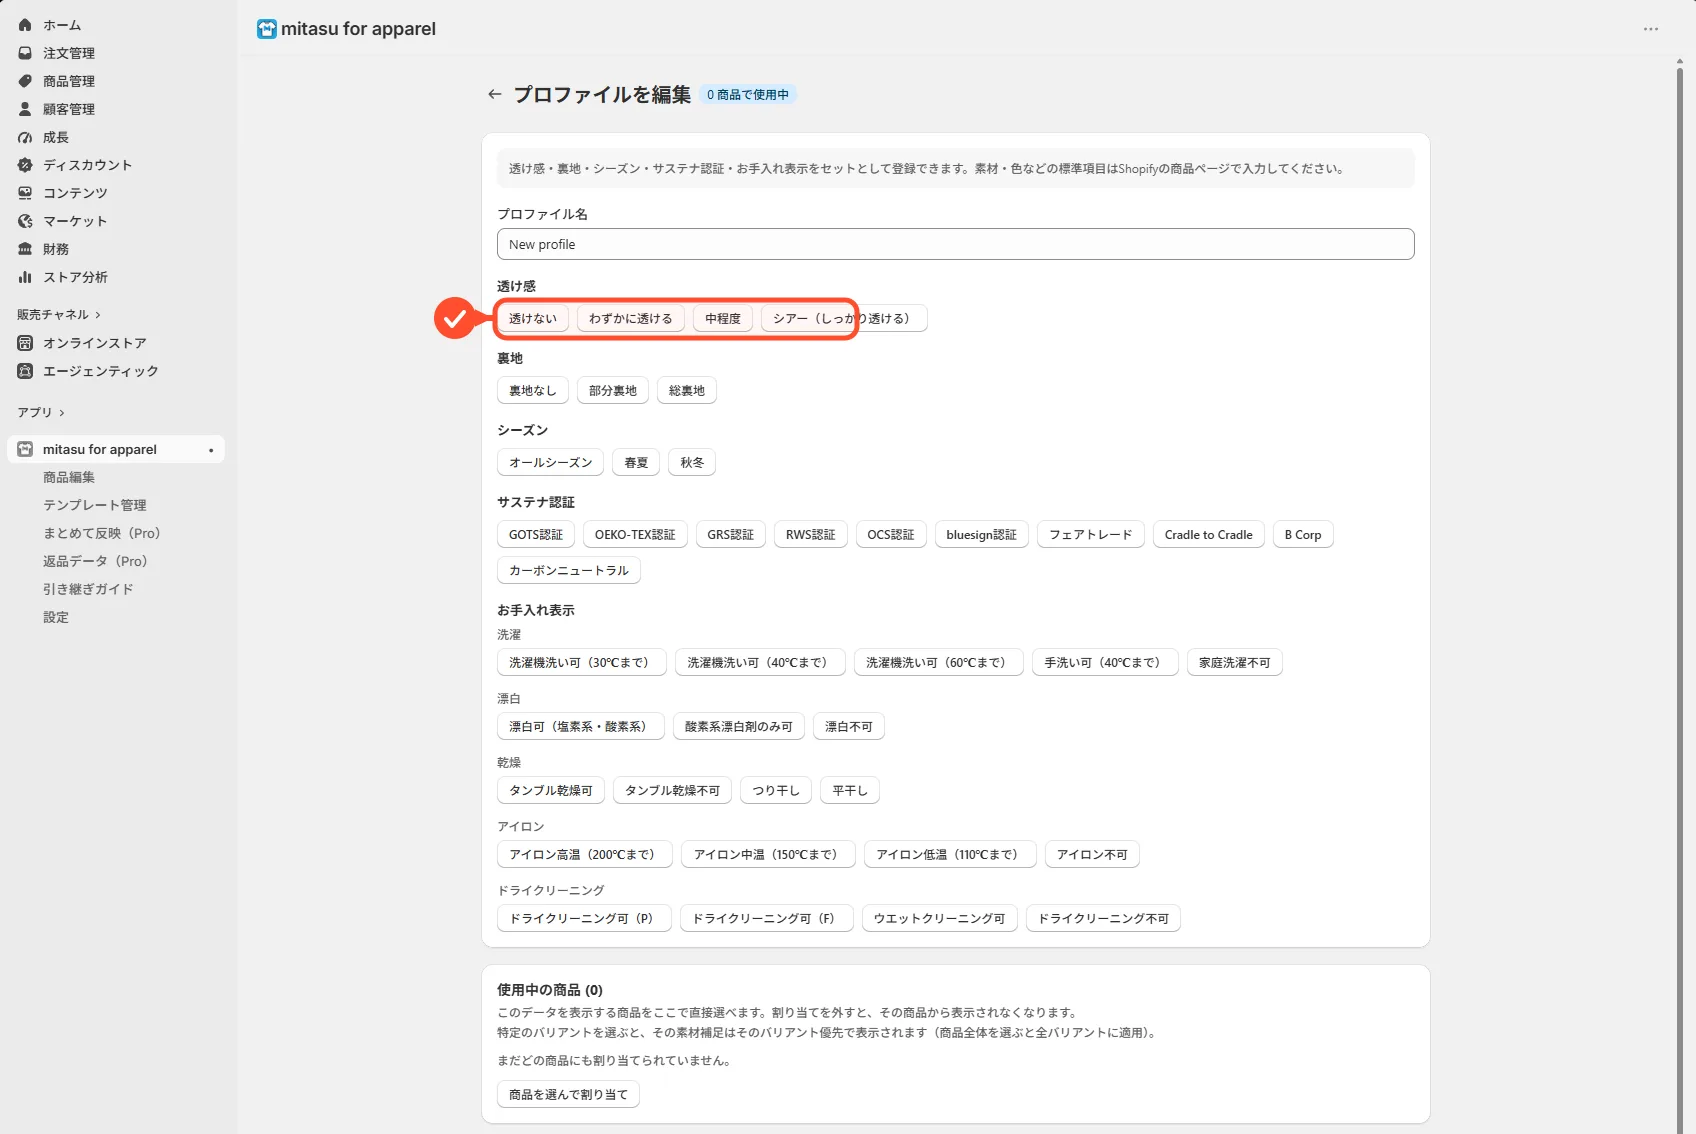Choose 洗濯機洗い可（30℃まで）
Viewport: 1696px width, 1134px height.
click(582, 663)
